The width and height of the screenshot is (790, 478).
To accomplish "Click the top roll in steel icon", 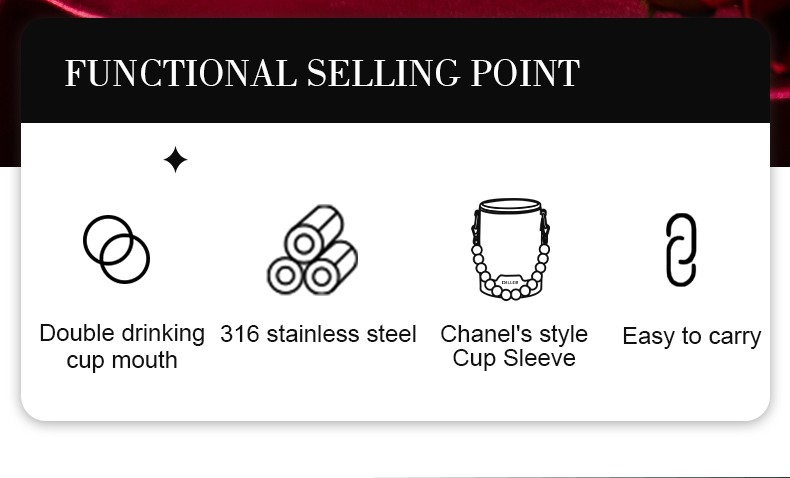I will click(314, 233).
